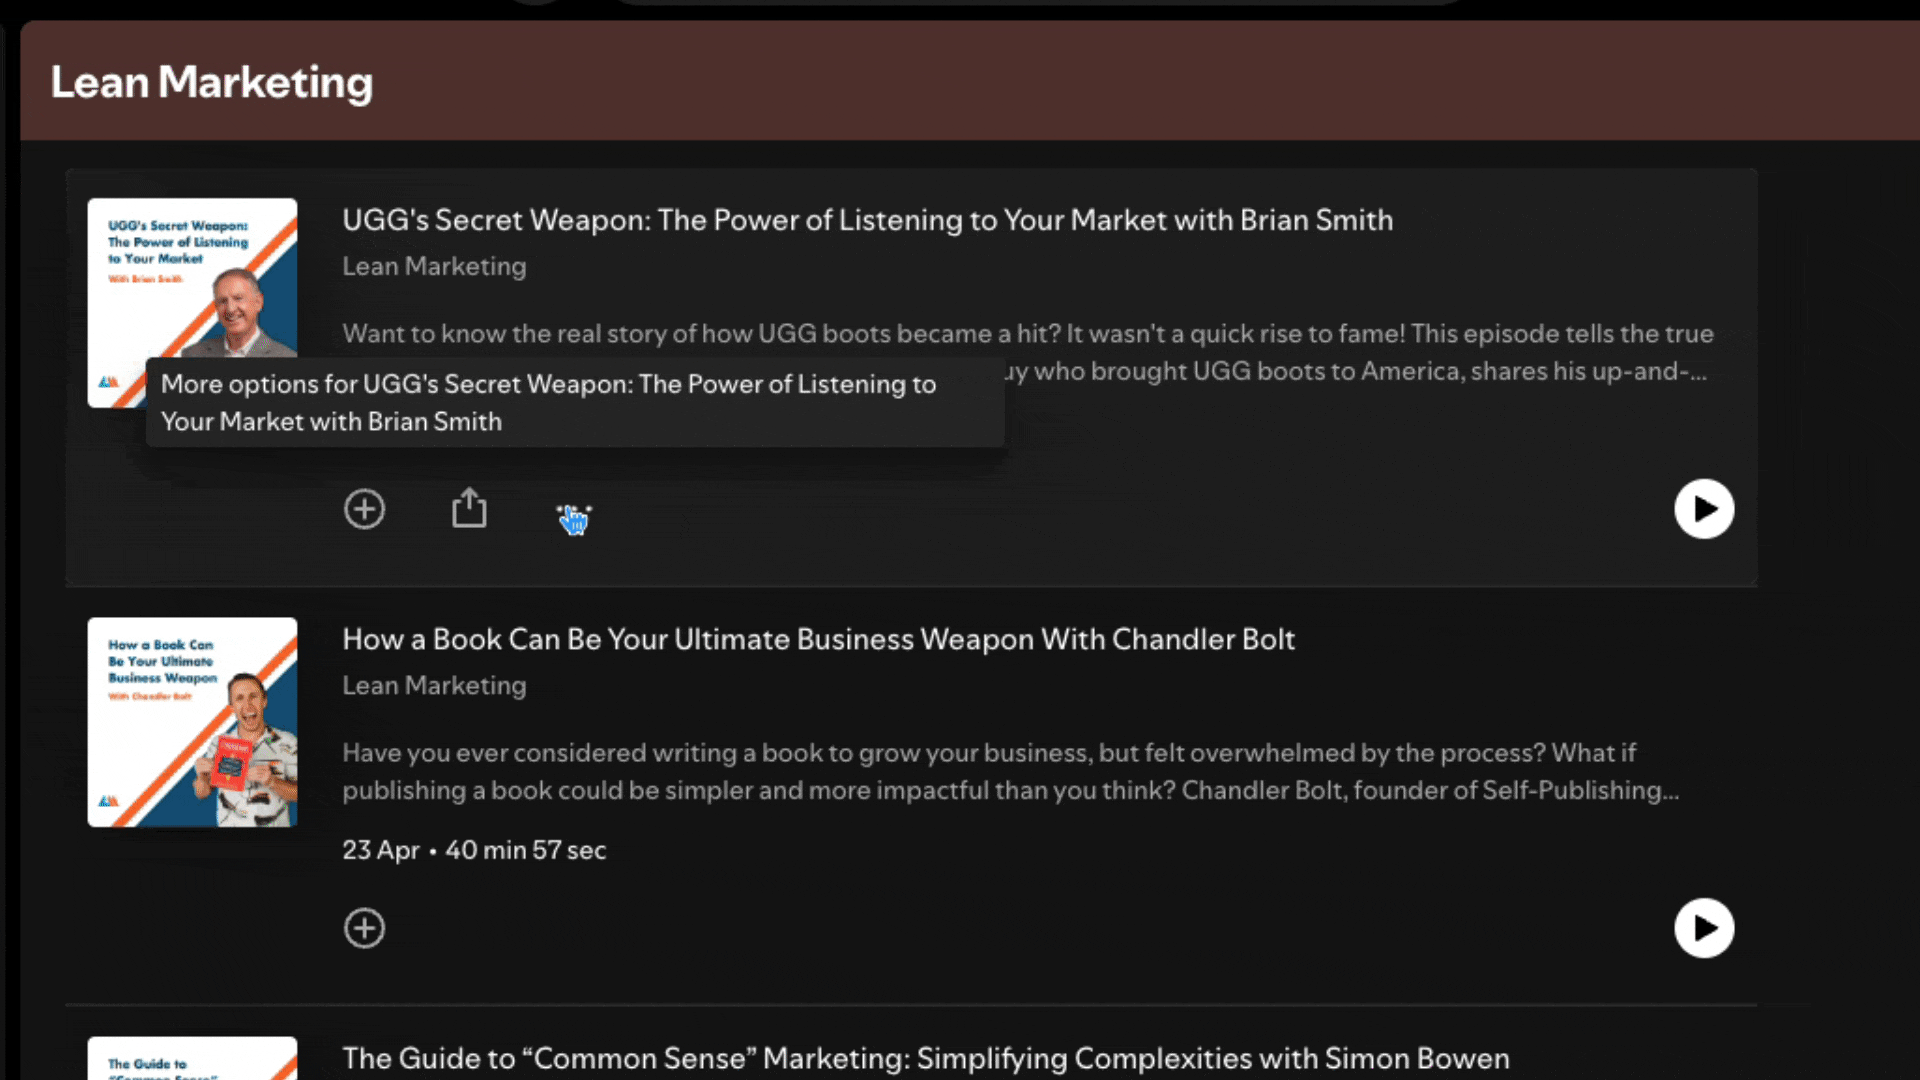Click the UGG's Secret Weapon cover art
Image resolution: width=1920 pixels, height=1080 pixels.
(x=192, y=303)
